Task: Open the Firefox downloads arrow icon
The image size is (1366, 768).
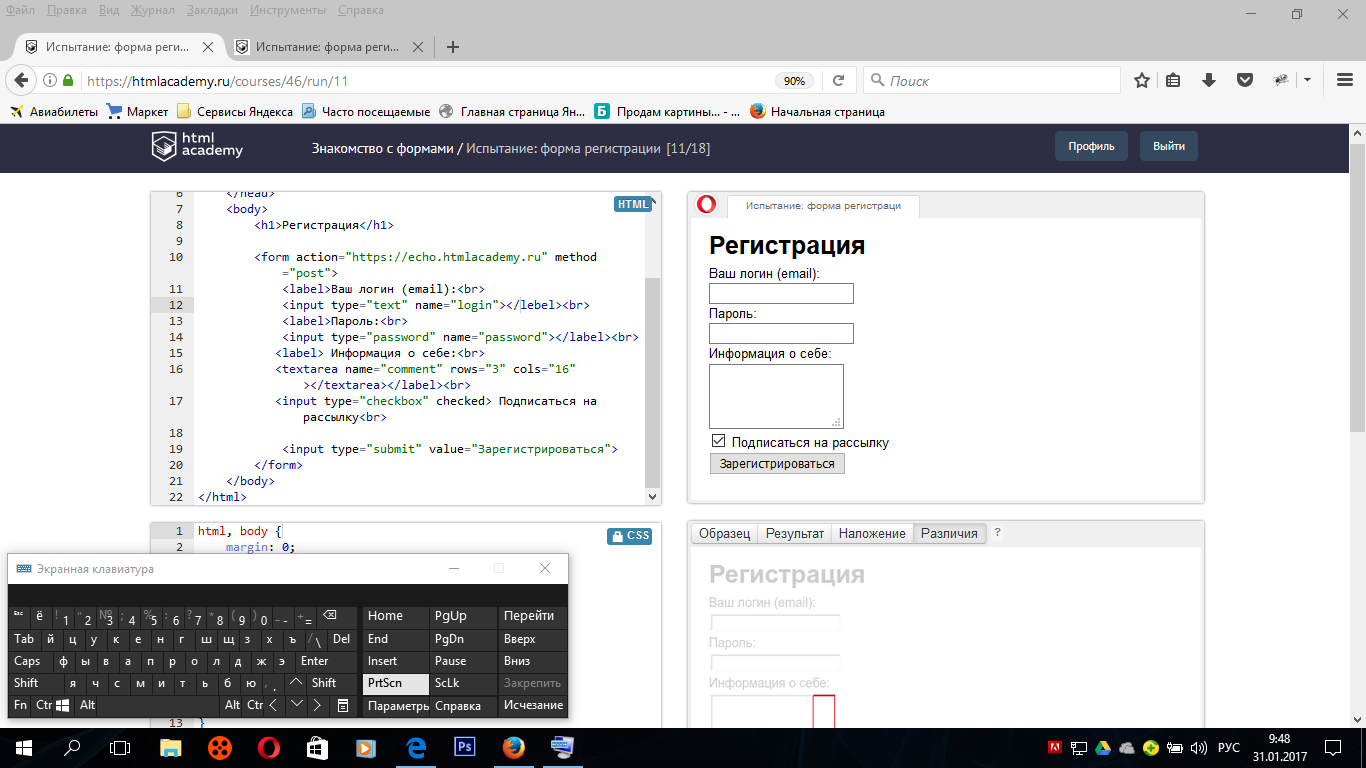Action: pyautogui.click(x=1208, y=81)
